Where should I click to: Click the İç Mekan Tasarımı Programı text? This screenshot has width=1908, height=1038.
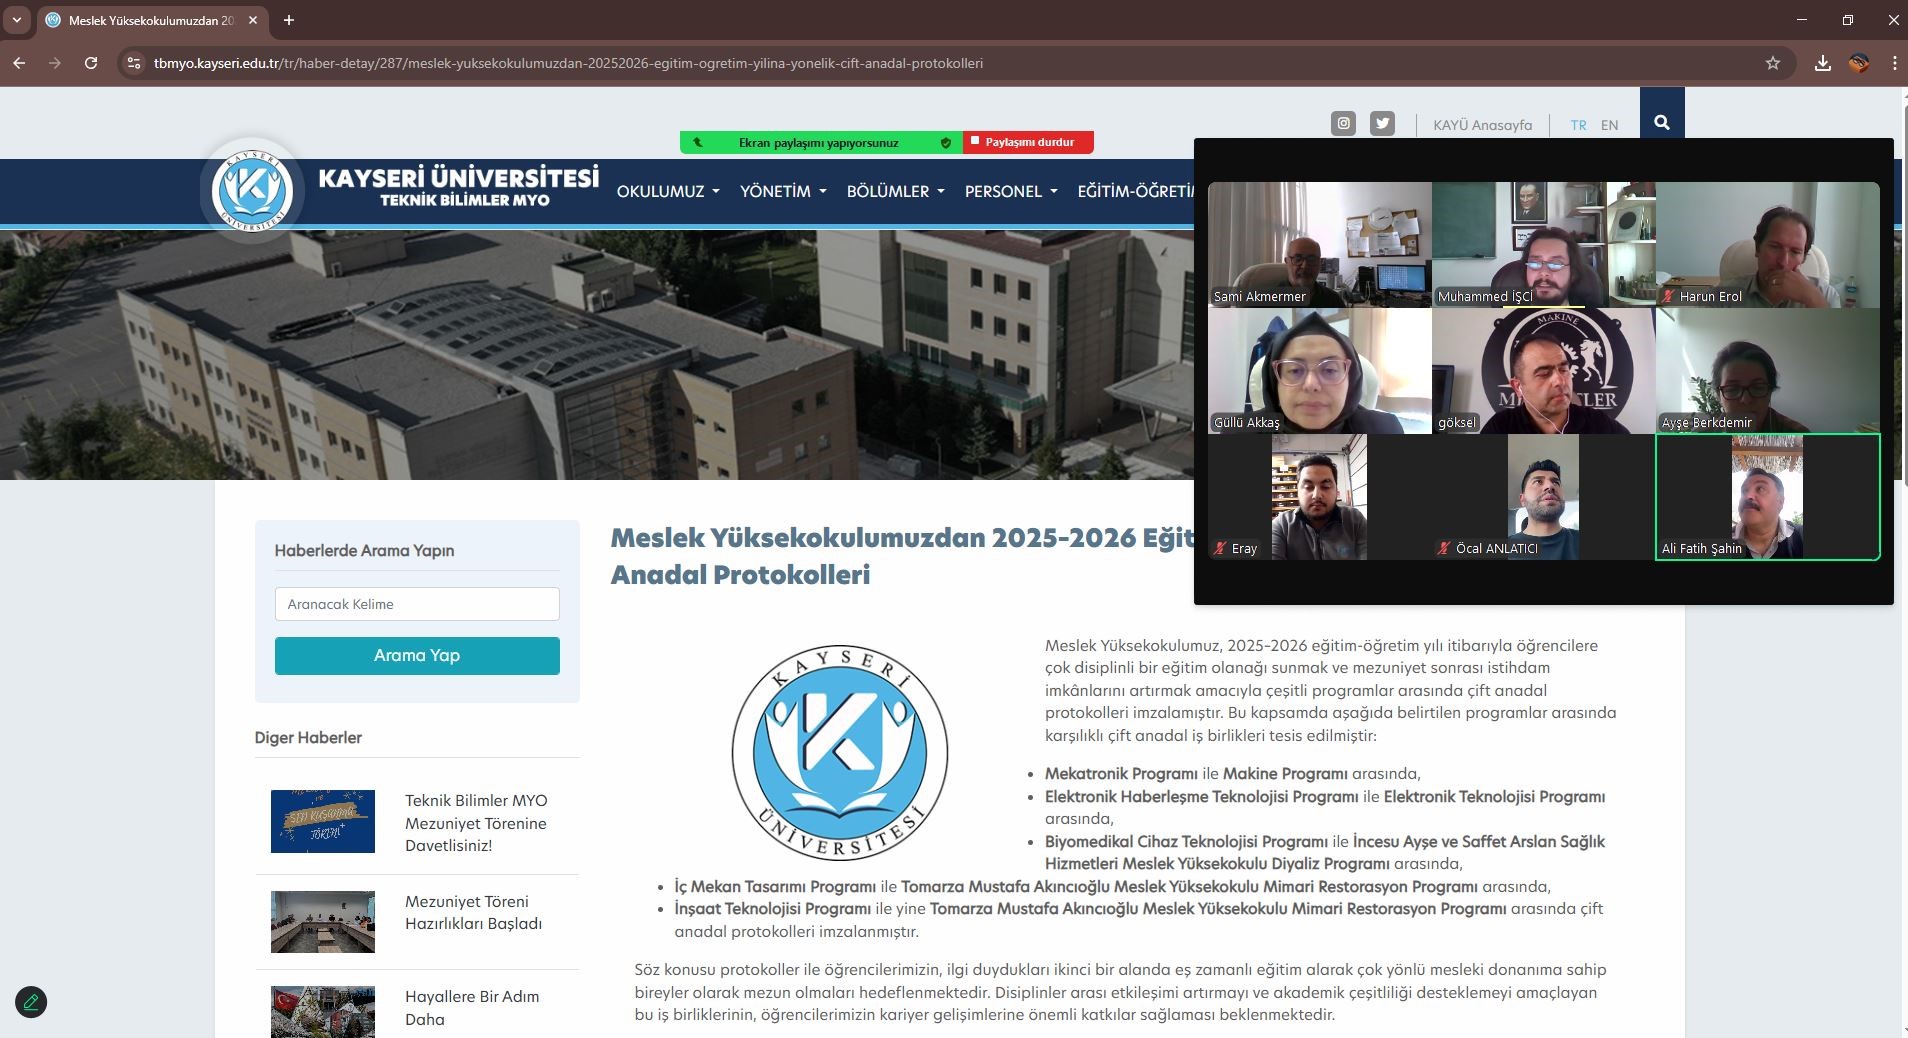(775, 886)
